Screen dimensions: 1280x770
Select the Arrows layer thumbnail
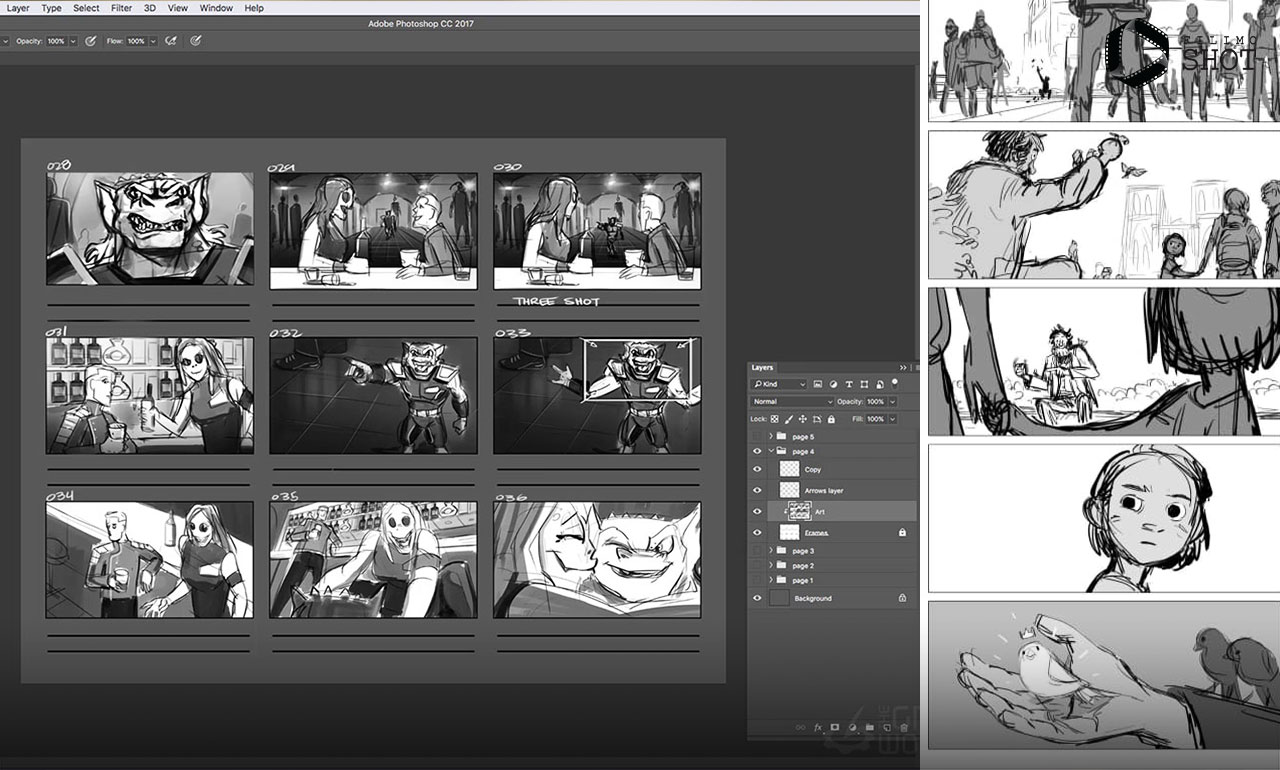coord(790,490)
